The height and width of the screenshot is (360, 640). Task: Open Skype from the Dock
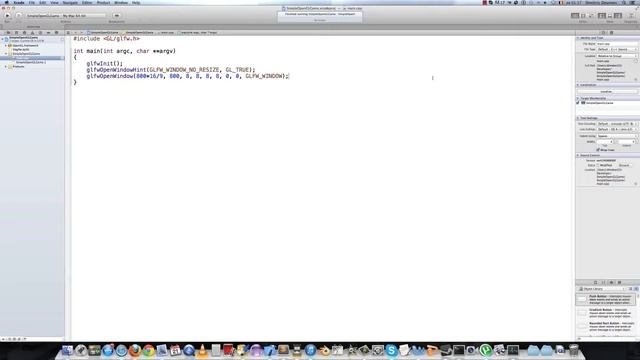pyautogui.click(x=391, y=350)
